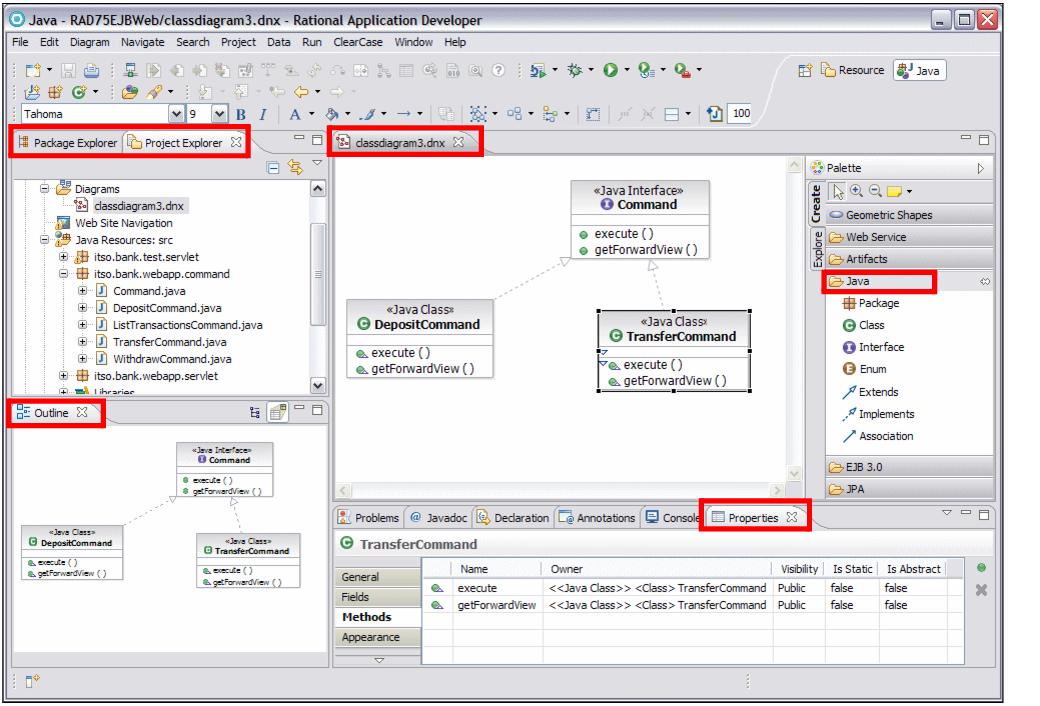Select the Implements connector tool
Screen dimensions: 1040x706
click(878, 414)
